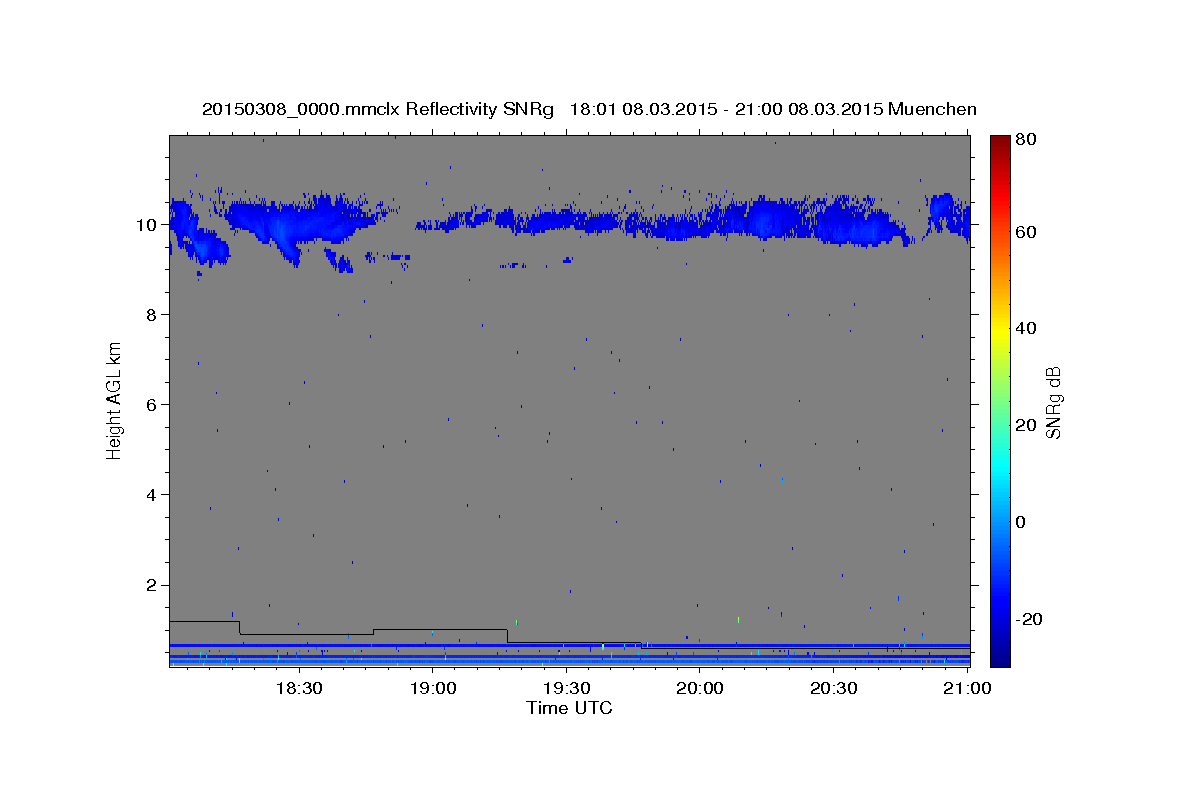Click the 21:00 time tick label
The height and width of the screenshot is (800, 1200).
[x=968, y=689]
